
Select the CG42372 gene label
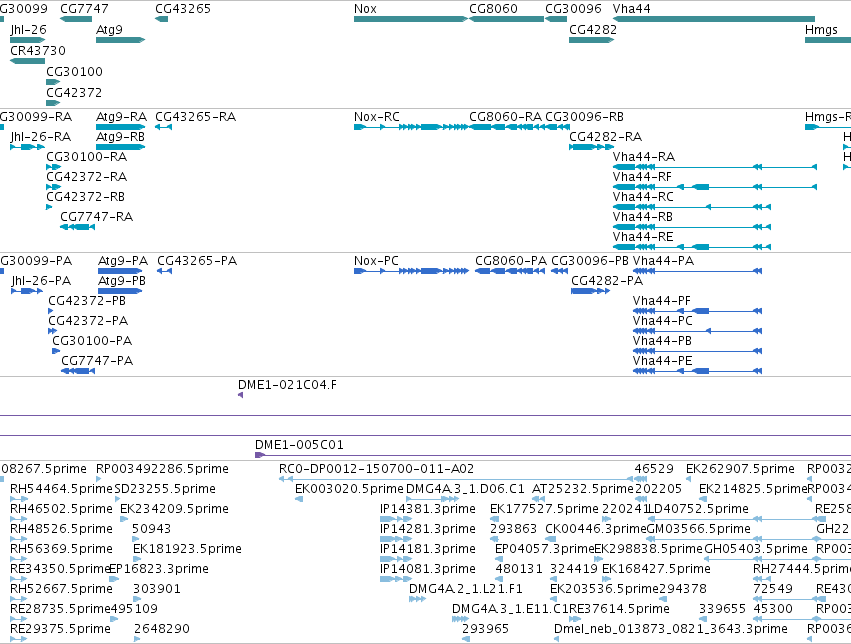74,92
